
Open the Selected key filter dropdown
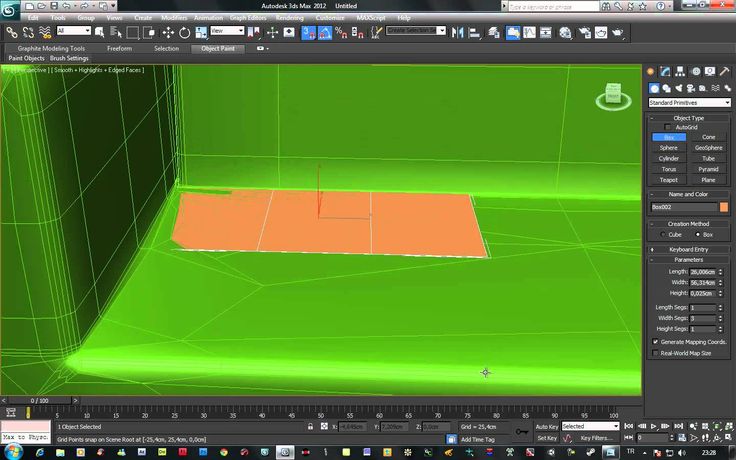coord(591,426)
